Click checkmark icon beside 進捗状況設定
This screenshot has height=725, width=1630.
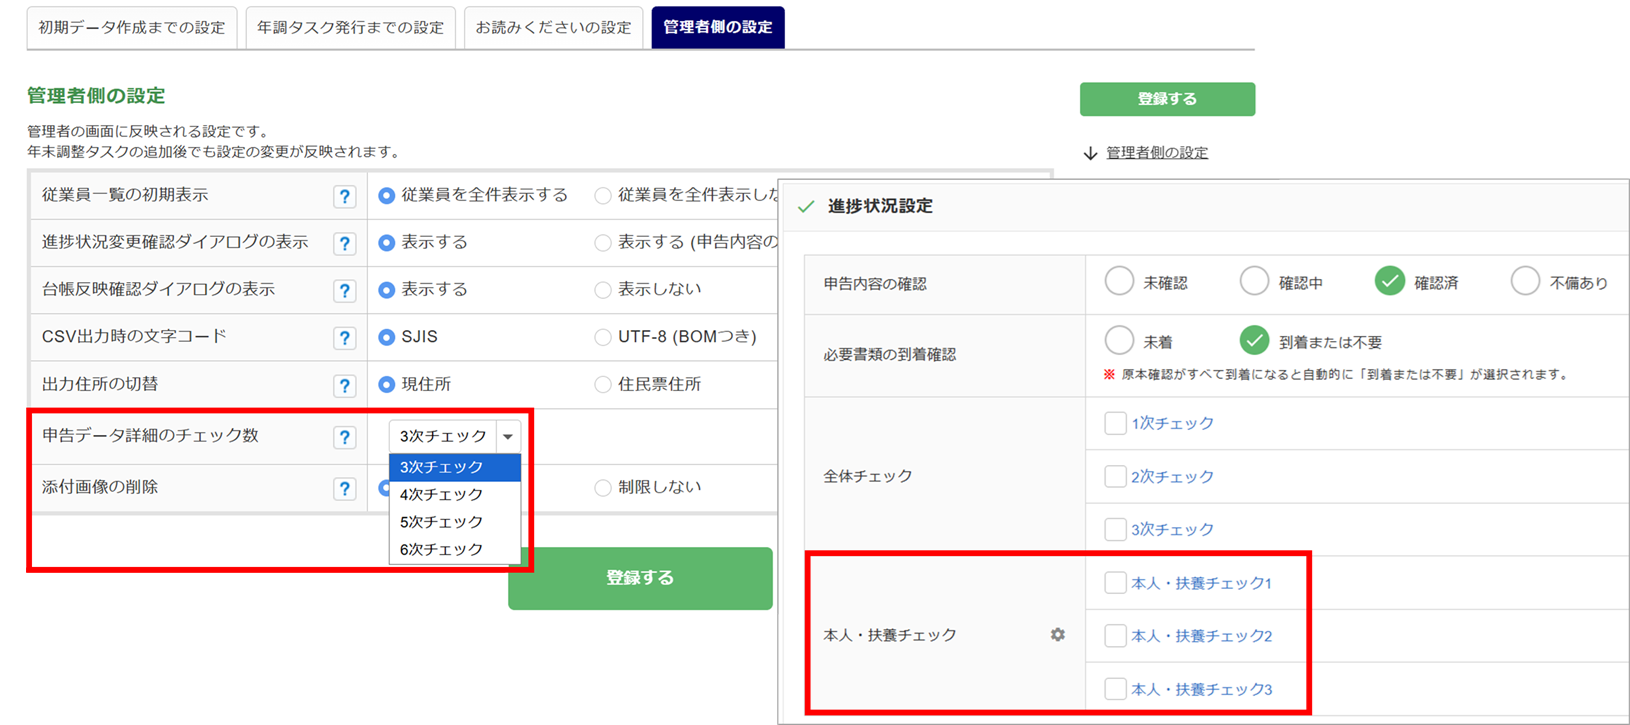click(x=806, y=207)
